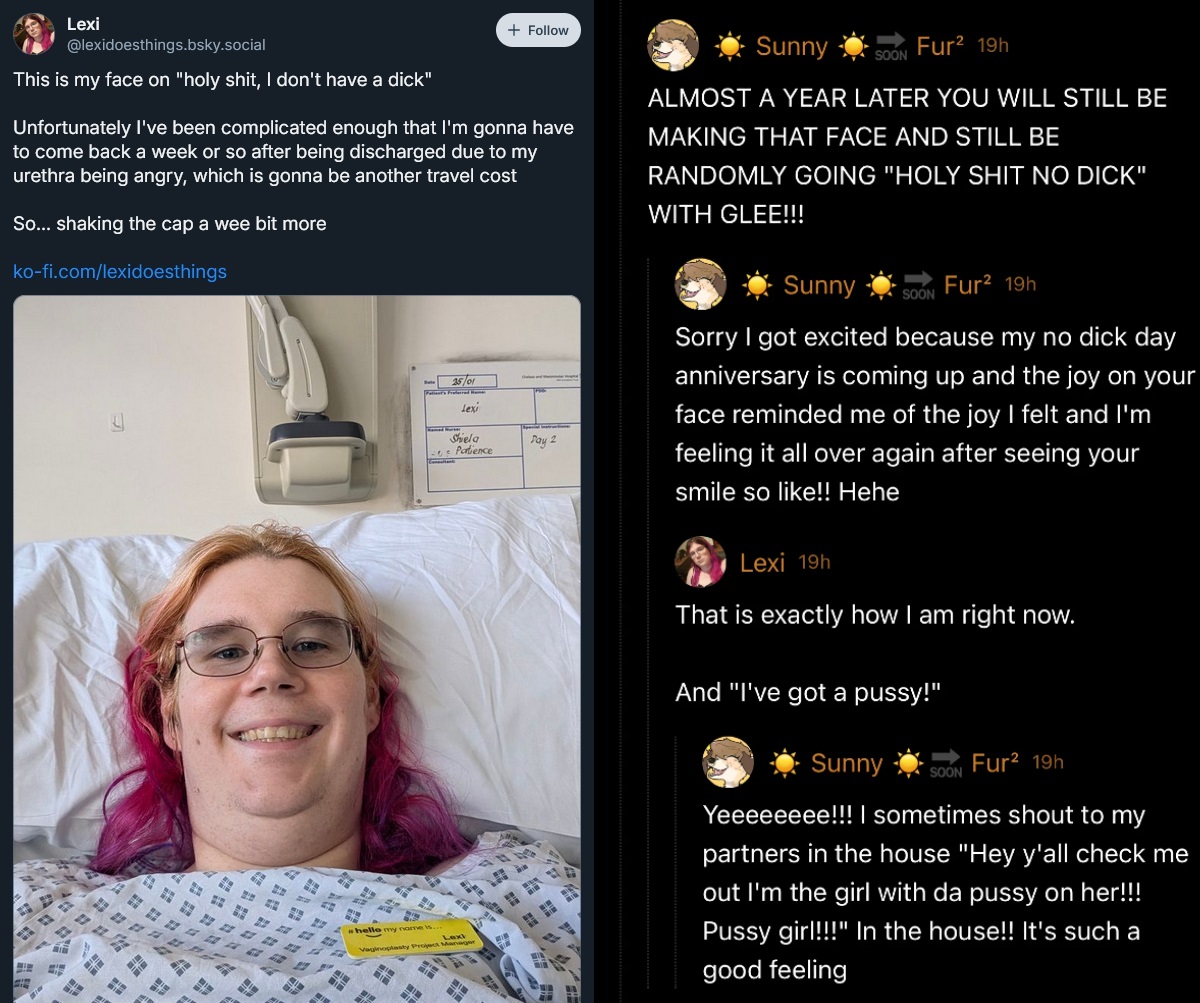This screenshot has width=1200, height=1003.
Task: Click the Sunny username on the top comment
Action: click(x=792, y=46)
